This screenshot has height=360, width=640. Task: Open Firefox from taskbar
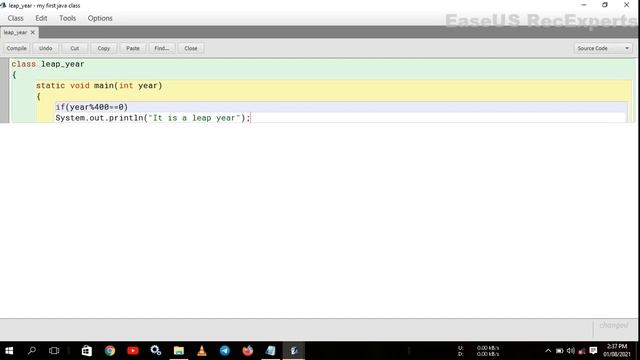point(248,351)
